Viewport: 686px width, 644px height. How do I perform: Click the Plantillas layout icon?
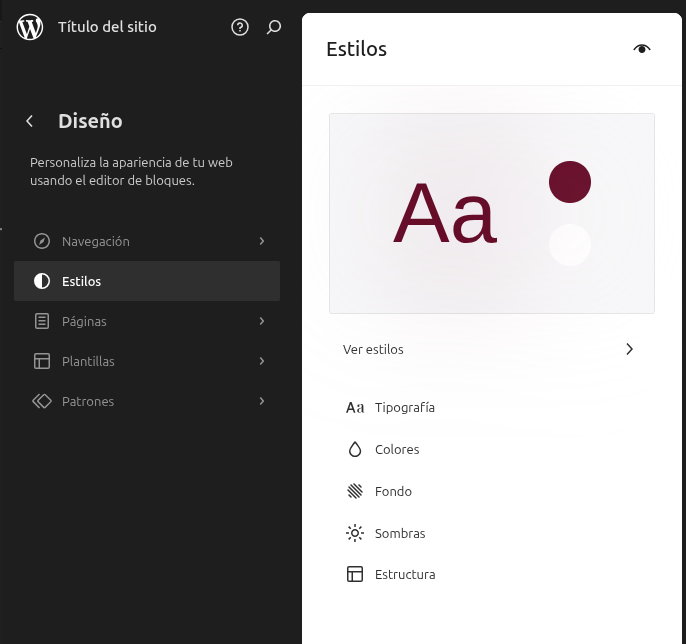[42, 361]
